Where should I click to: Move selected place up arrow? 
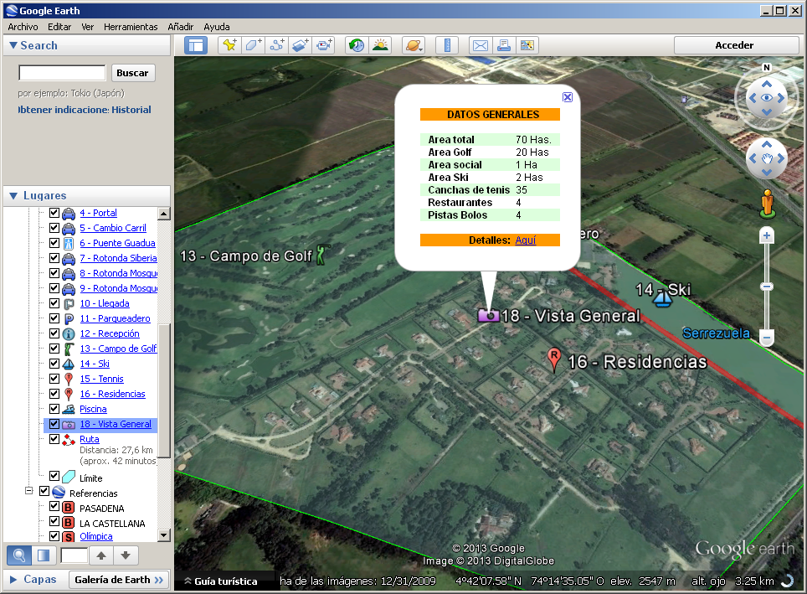point(101,555)
